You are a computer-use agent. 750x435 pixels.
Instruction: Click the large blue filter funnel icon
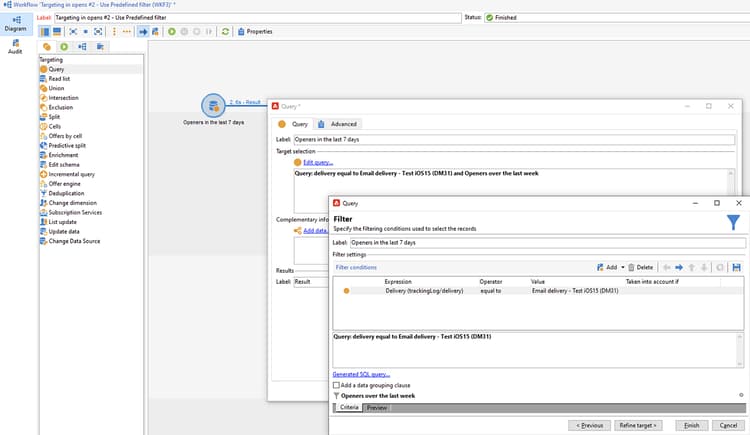pyautogui.click(x=733, y=222)
